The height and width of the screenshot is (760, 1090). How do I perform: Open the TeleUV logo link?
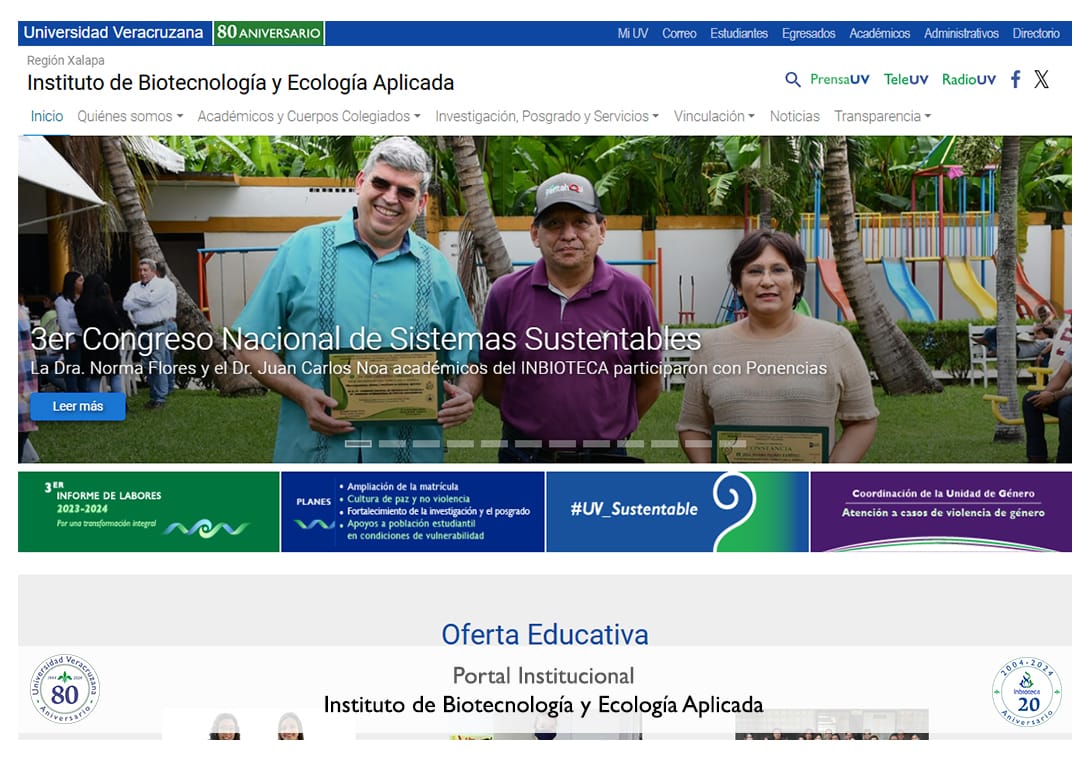tap(906, 79)
